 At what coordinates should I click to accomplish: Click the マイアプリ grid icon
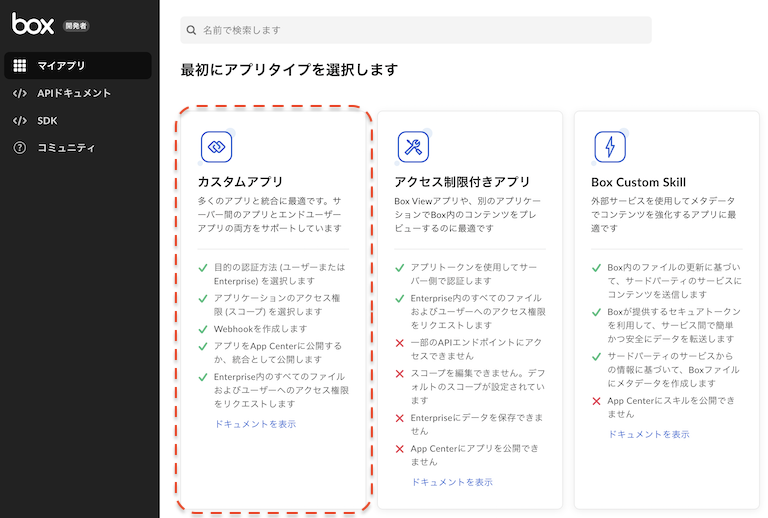20,66
